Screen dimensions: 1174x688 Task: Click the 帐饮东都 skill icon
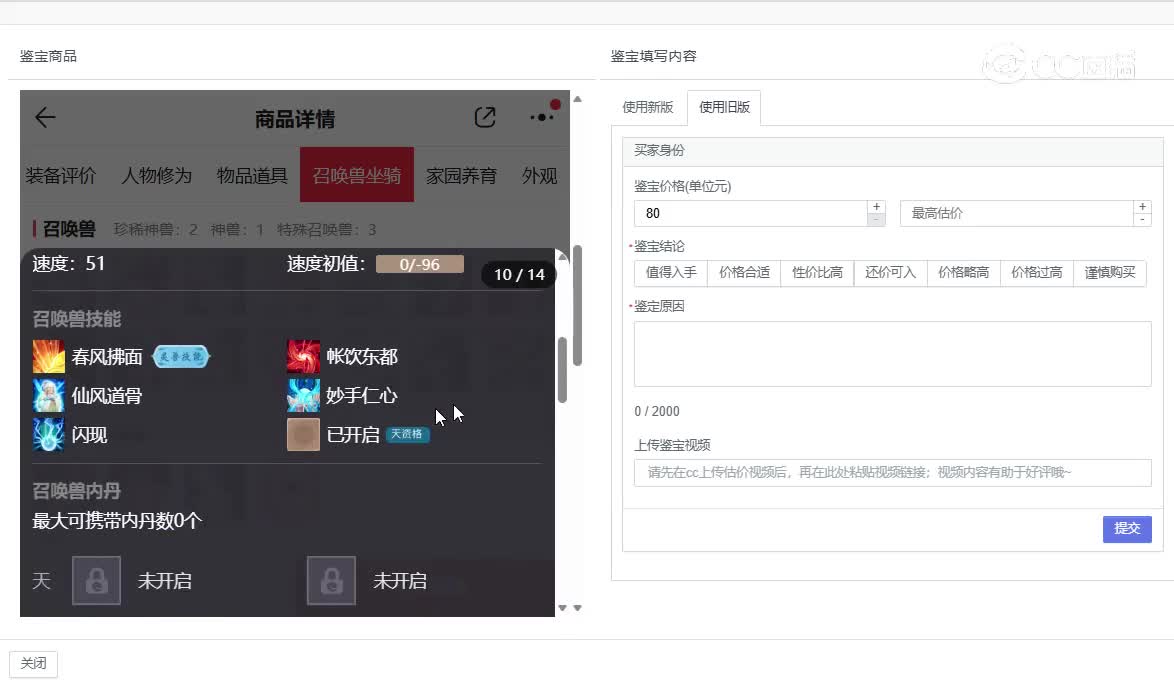pyautogui.click(x=303, y=356)
